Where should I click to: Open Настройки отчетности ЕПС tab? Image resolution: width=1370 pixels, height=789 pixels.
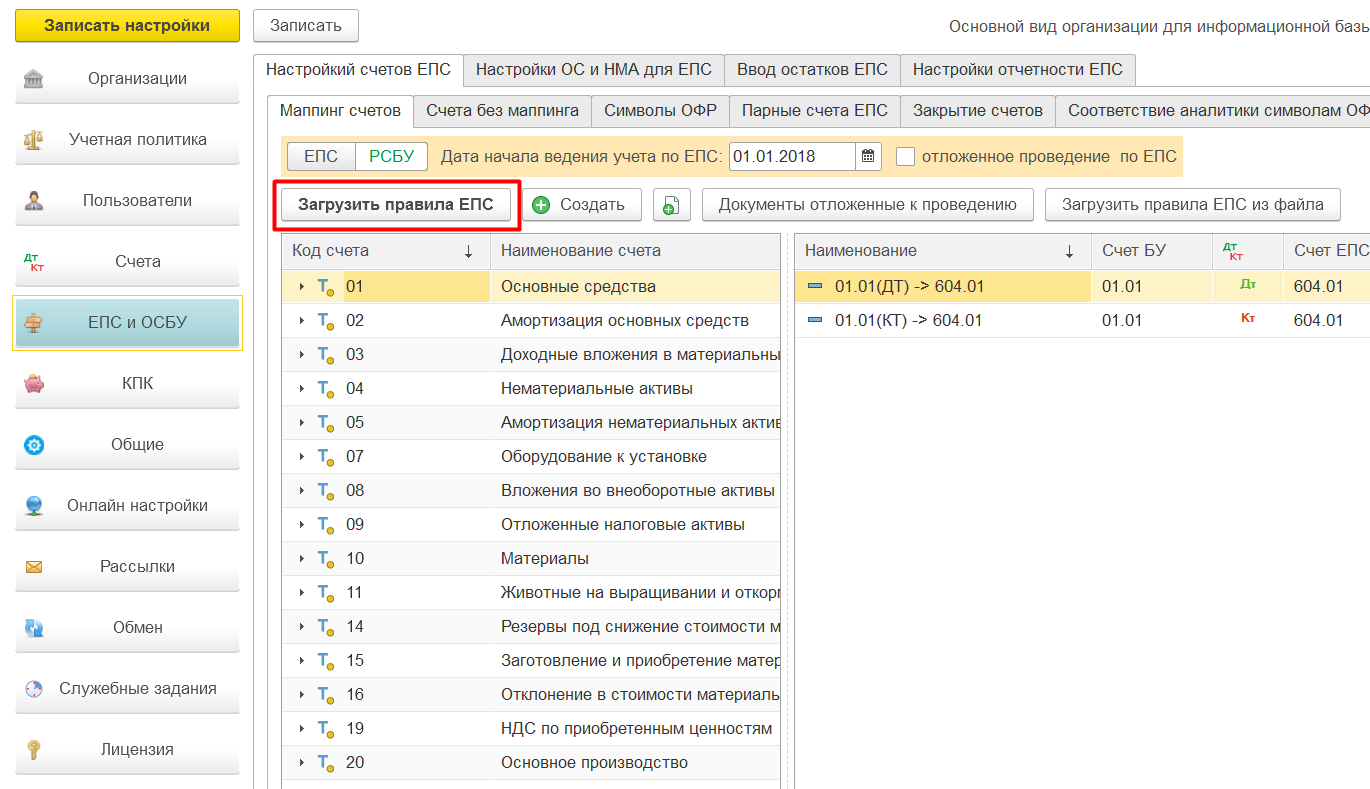coord(1018,70)
